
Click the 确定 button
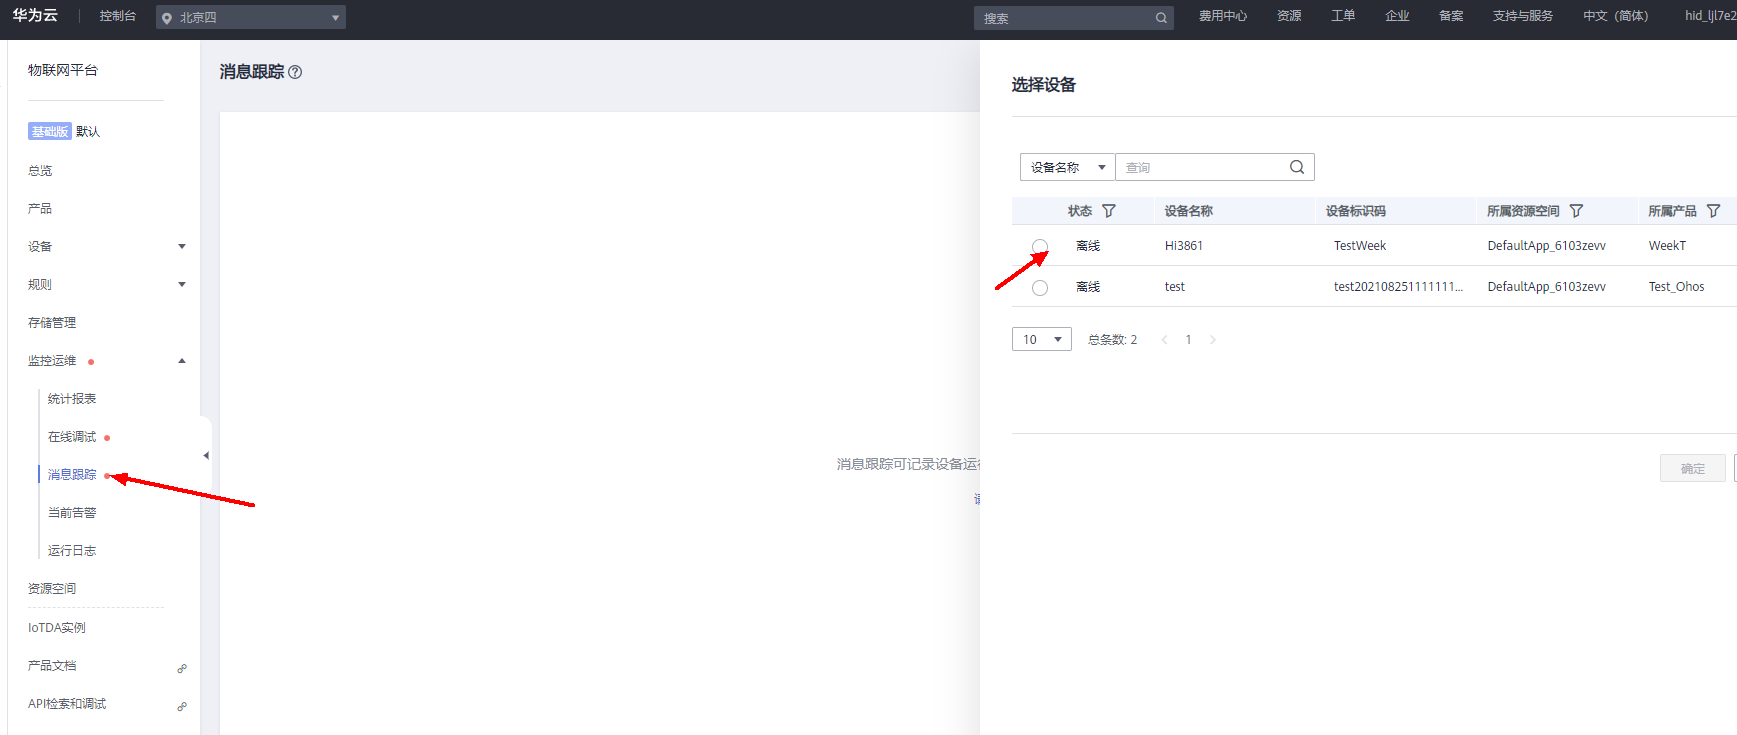click(1692, 468)
